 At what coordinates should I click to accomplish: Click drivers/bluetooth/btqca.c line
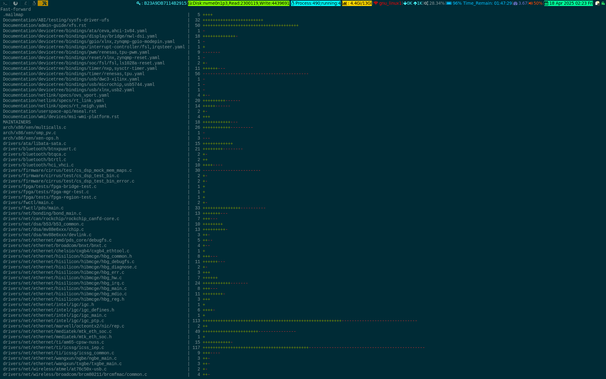(x=34, y=154)
